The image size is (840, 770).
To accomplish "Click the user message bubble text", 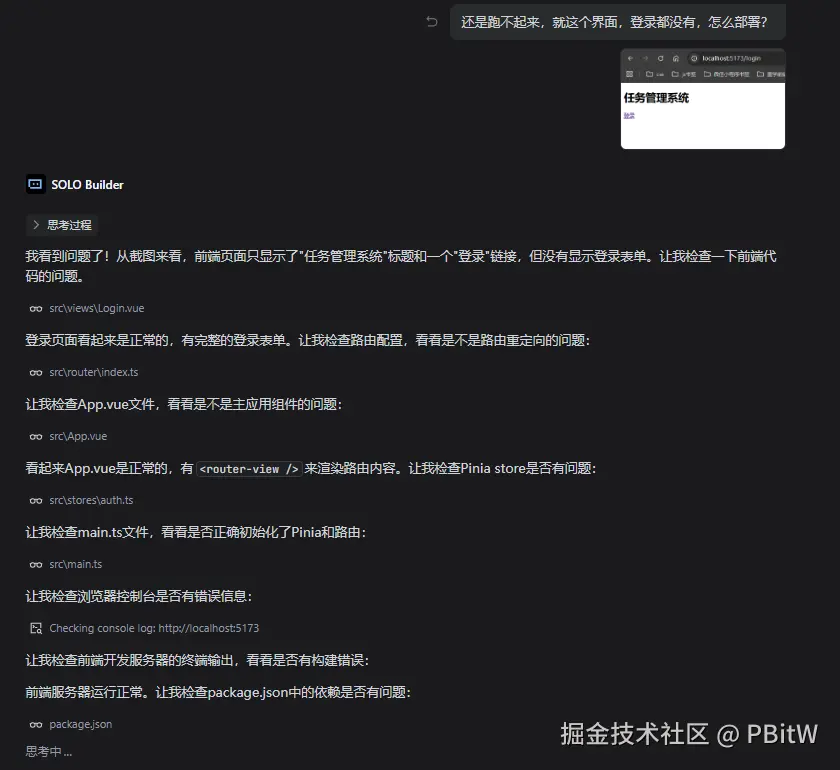I will tap(614, 22).
